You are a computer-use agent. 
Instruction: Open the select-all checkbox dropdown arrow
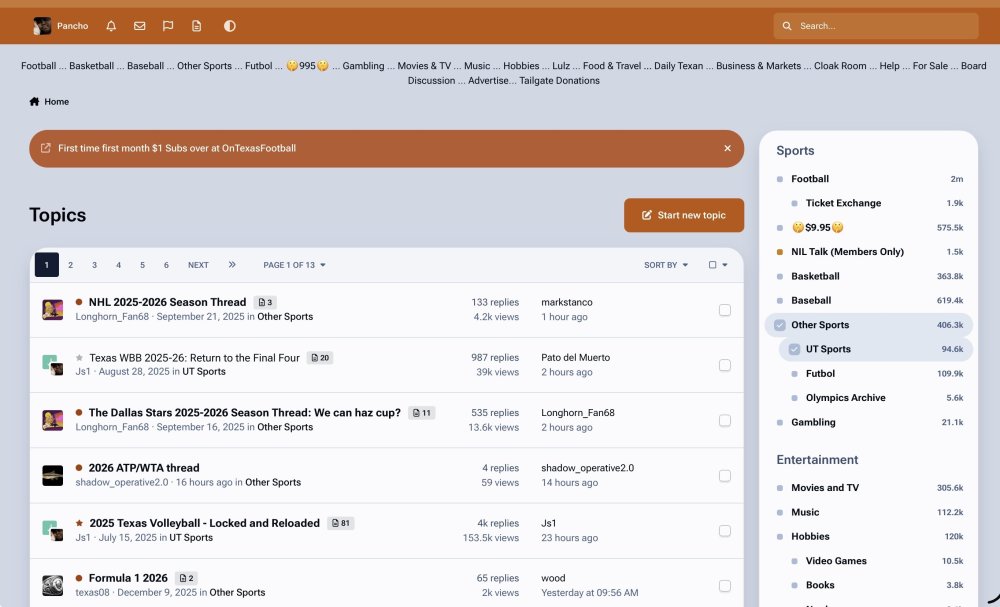(725, 265)
